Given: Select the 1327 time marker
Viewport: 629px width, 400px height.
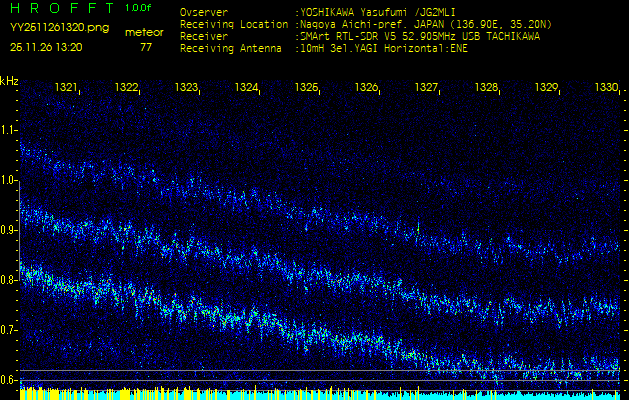Looking at the screenshot, I should (427, 88).
